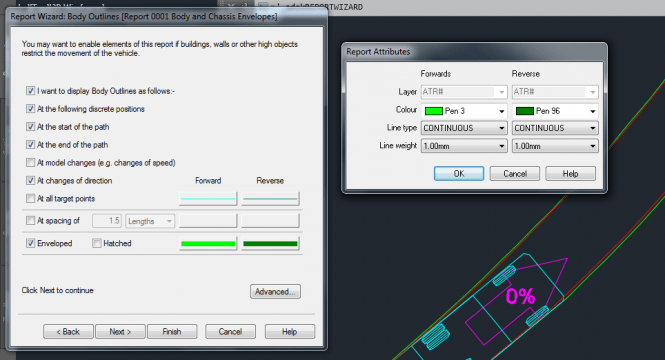This screenshot has height=360, width=665.
Task: Click Next > in Report Wizard
Action: pyautogui.click(x=120, y=332)
